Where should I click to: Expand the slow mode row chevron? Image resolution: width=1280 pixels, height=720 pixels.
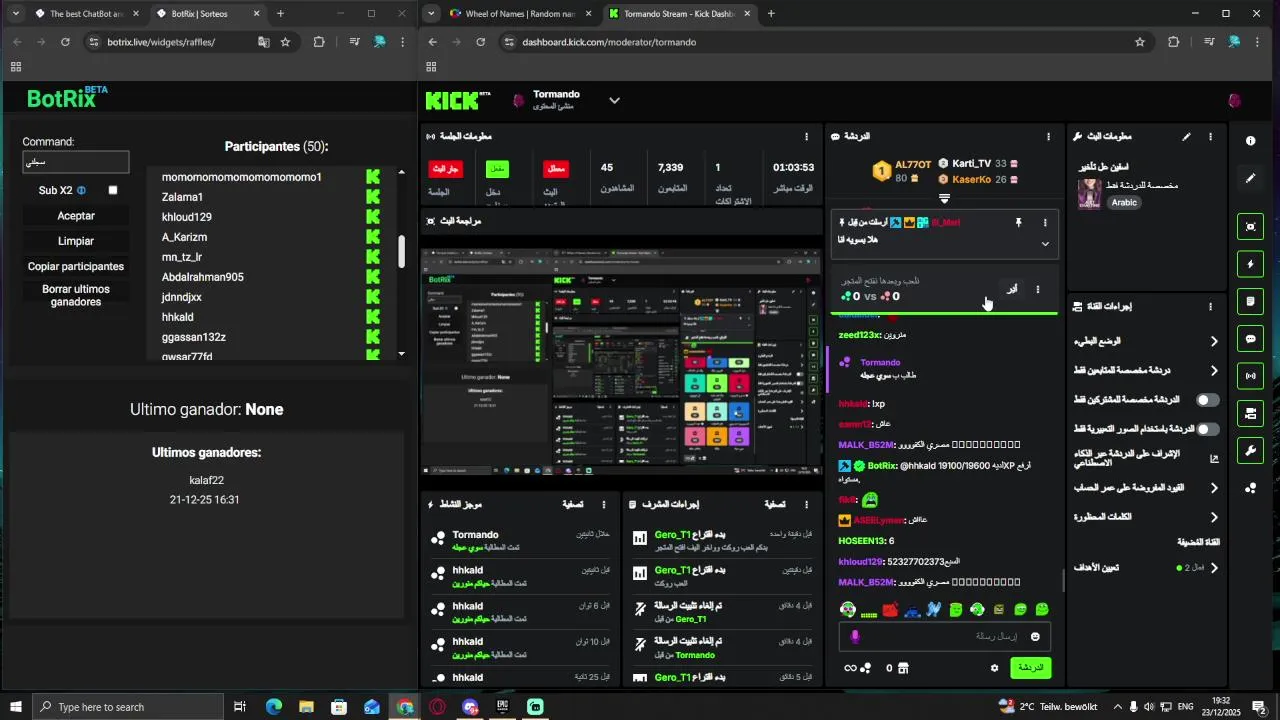(1214, 342)
